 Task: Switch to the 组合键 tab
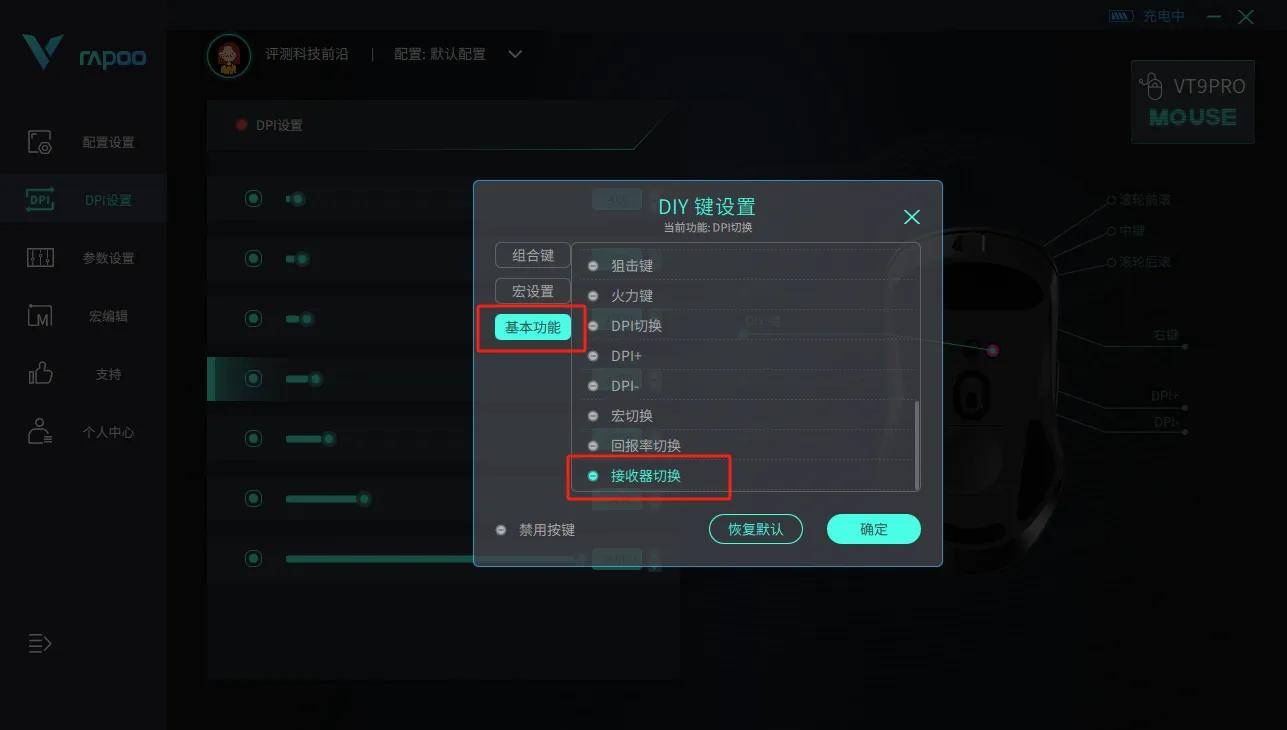click(x=533, y=255)
